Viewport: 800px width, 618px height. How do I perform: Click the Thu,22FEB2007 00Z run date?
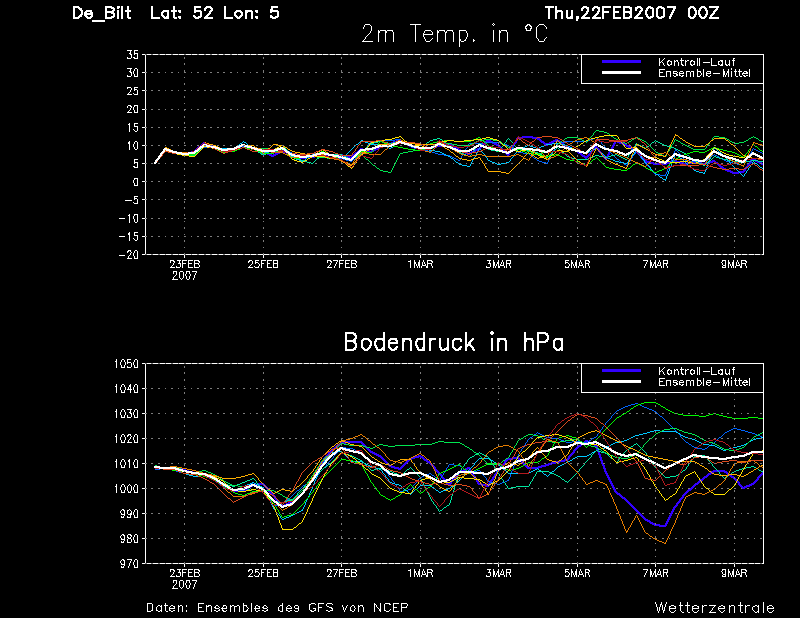[632, 13]
